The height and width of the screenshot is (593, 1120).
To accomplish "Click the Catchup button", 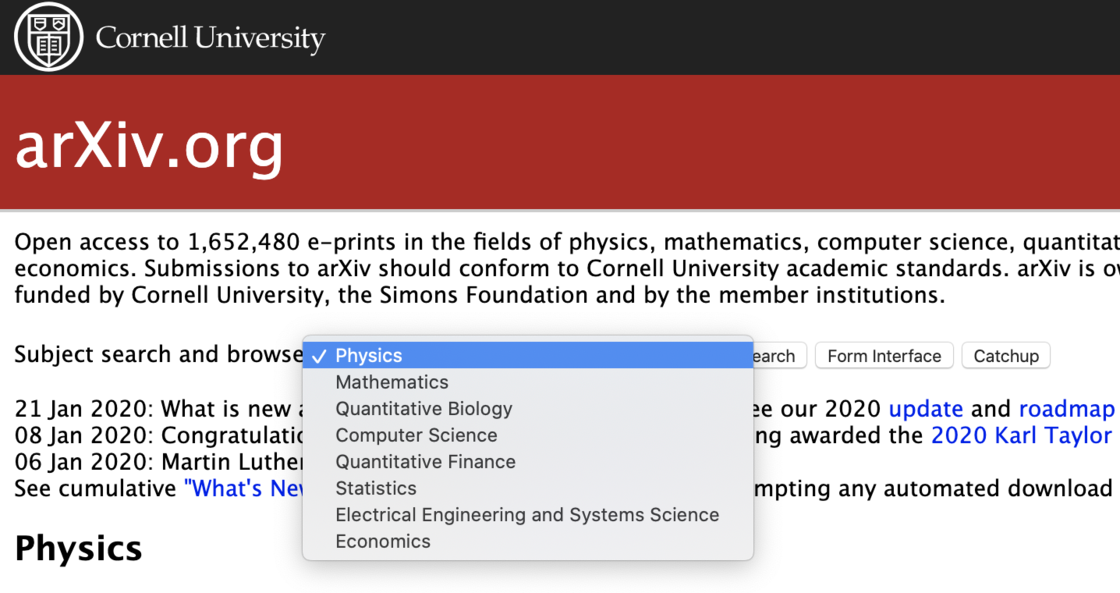I will point(1006,356).
